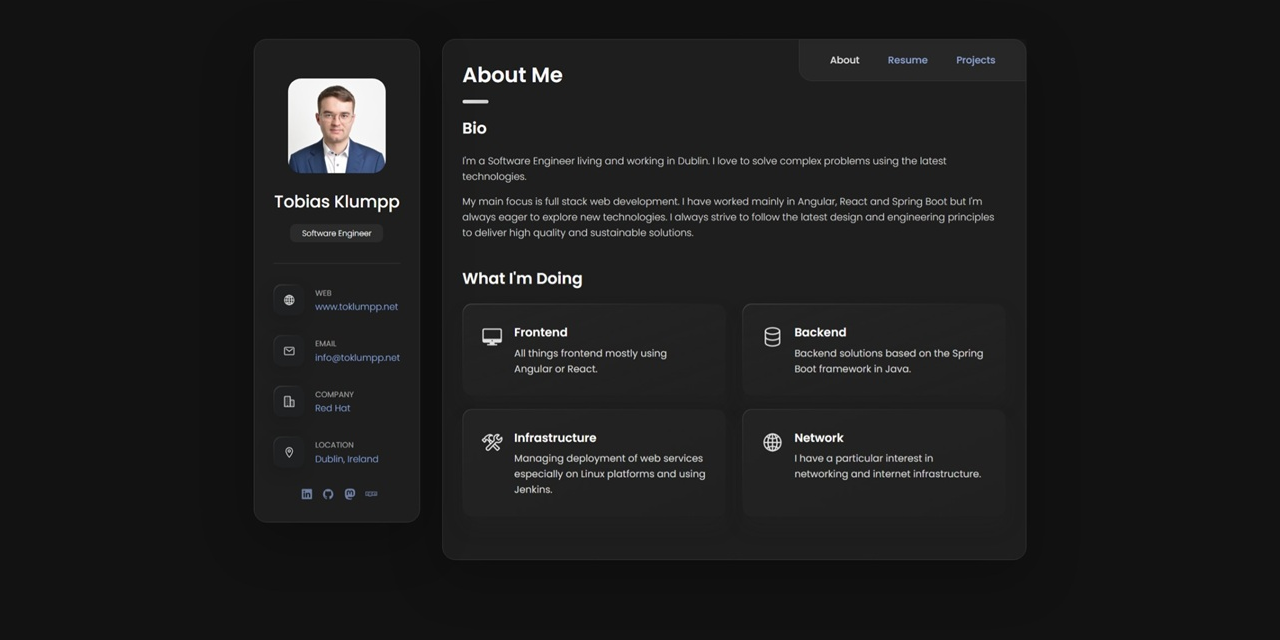Click the Infrastructure tools icon
1280x640 pixels.
pos(491,442)
